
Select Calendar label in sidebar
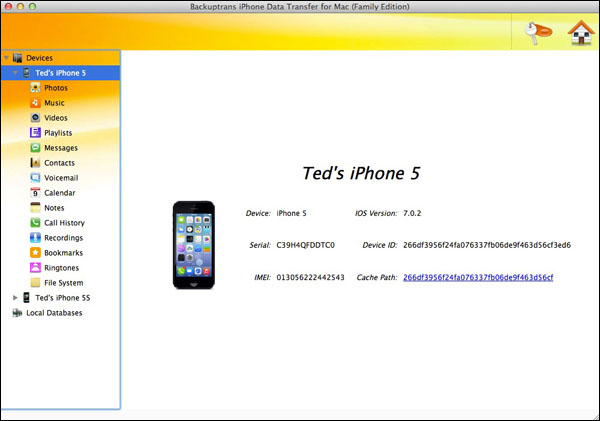[60, 193]
